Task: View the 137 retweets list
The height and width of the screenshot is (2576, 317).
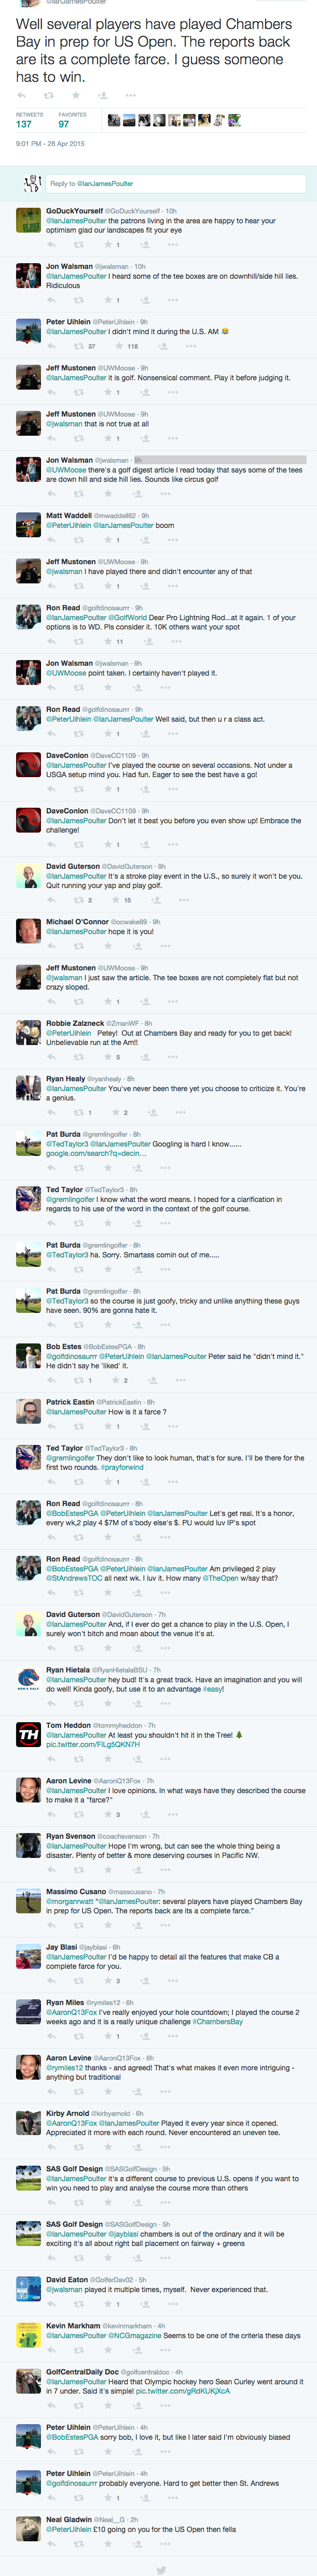Action: (x=24, y=124)
